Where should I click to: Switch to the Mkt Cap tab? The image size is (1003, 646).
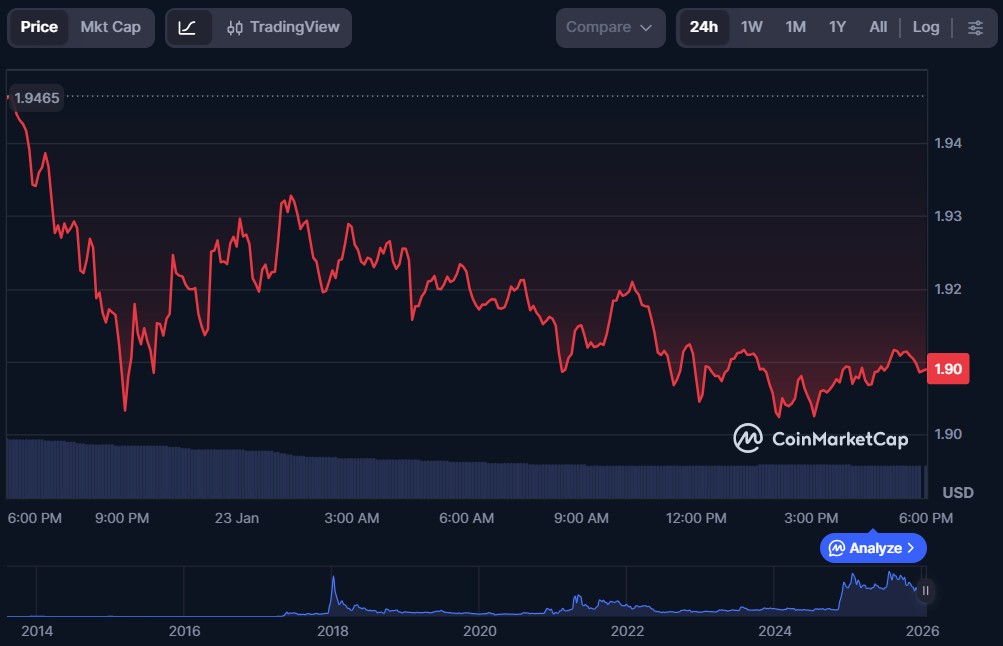[x=110, y=27]
